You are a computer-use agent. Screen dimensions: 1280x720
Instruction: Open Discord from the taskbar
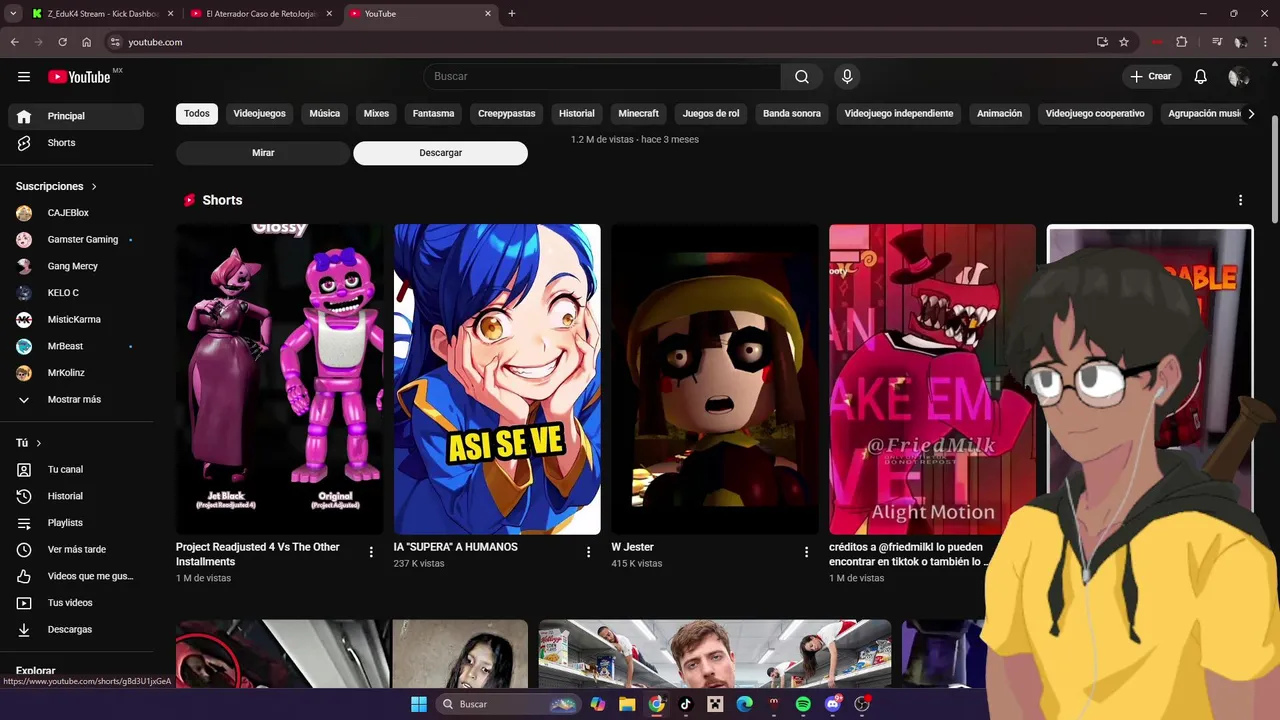point(833,704)
